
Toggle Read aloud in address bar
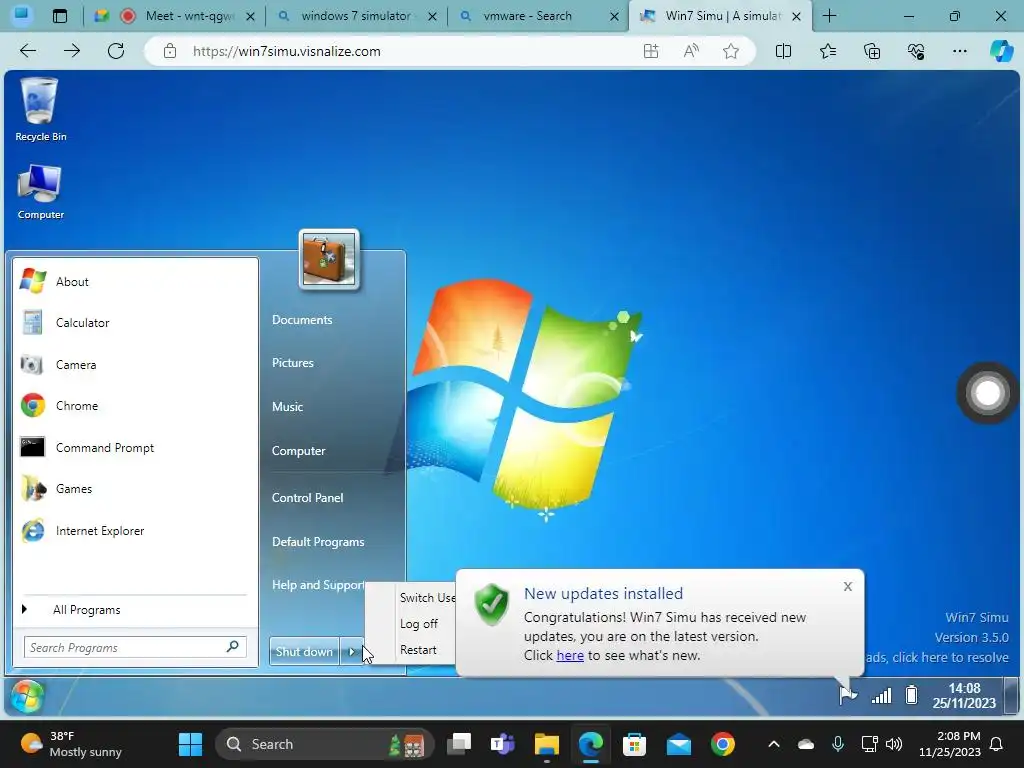691,51
